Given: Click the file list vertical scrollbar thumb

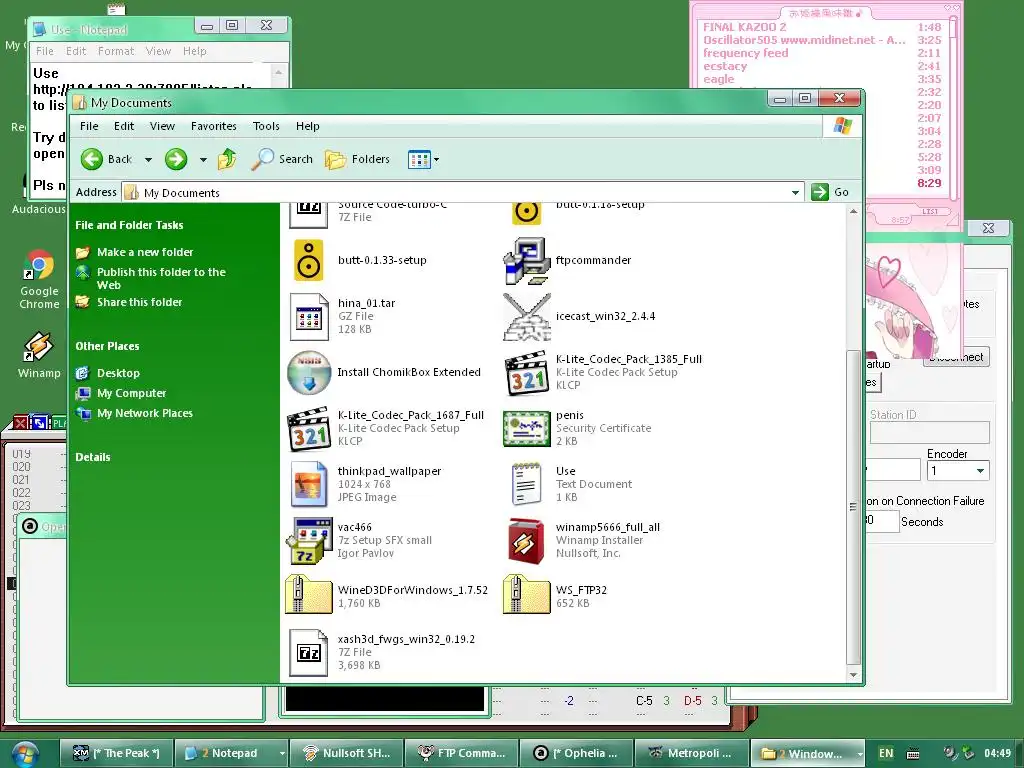Looking at the screenshot, I should 852,507.
